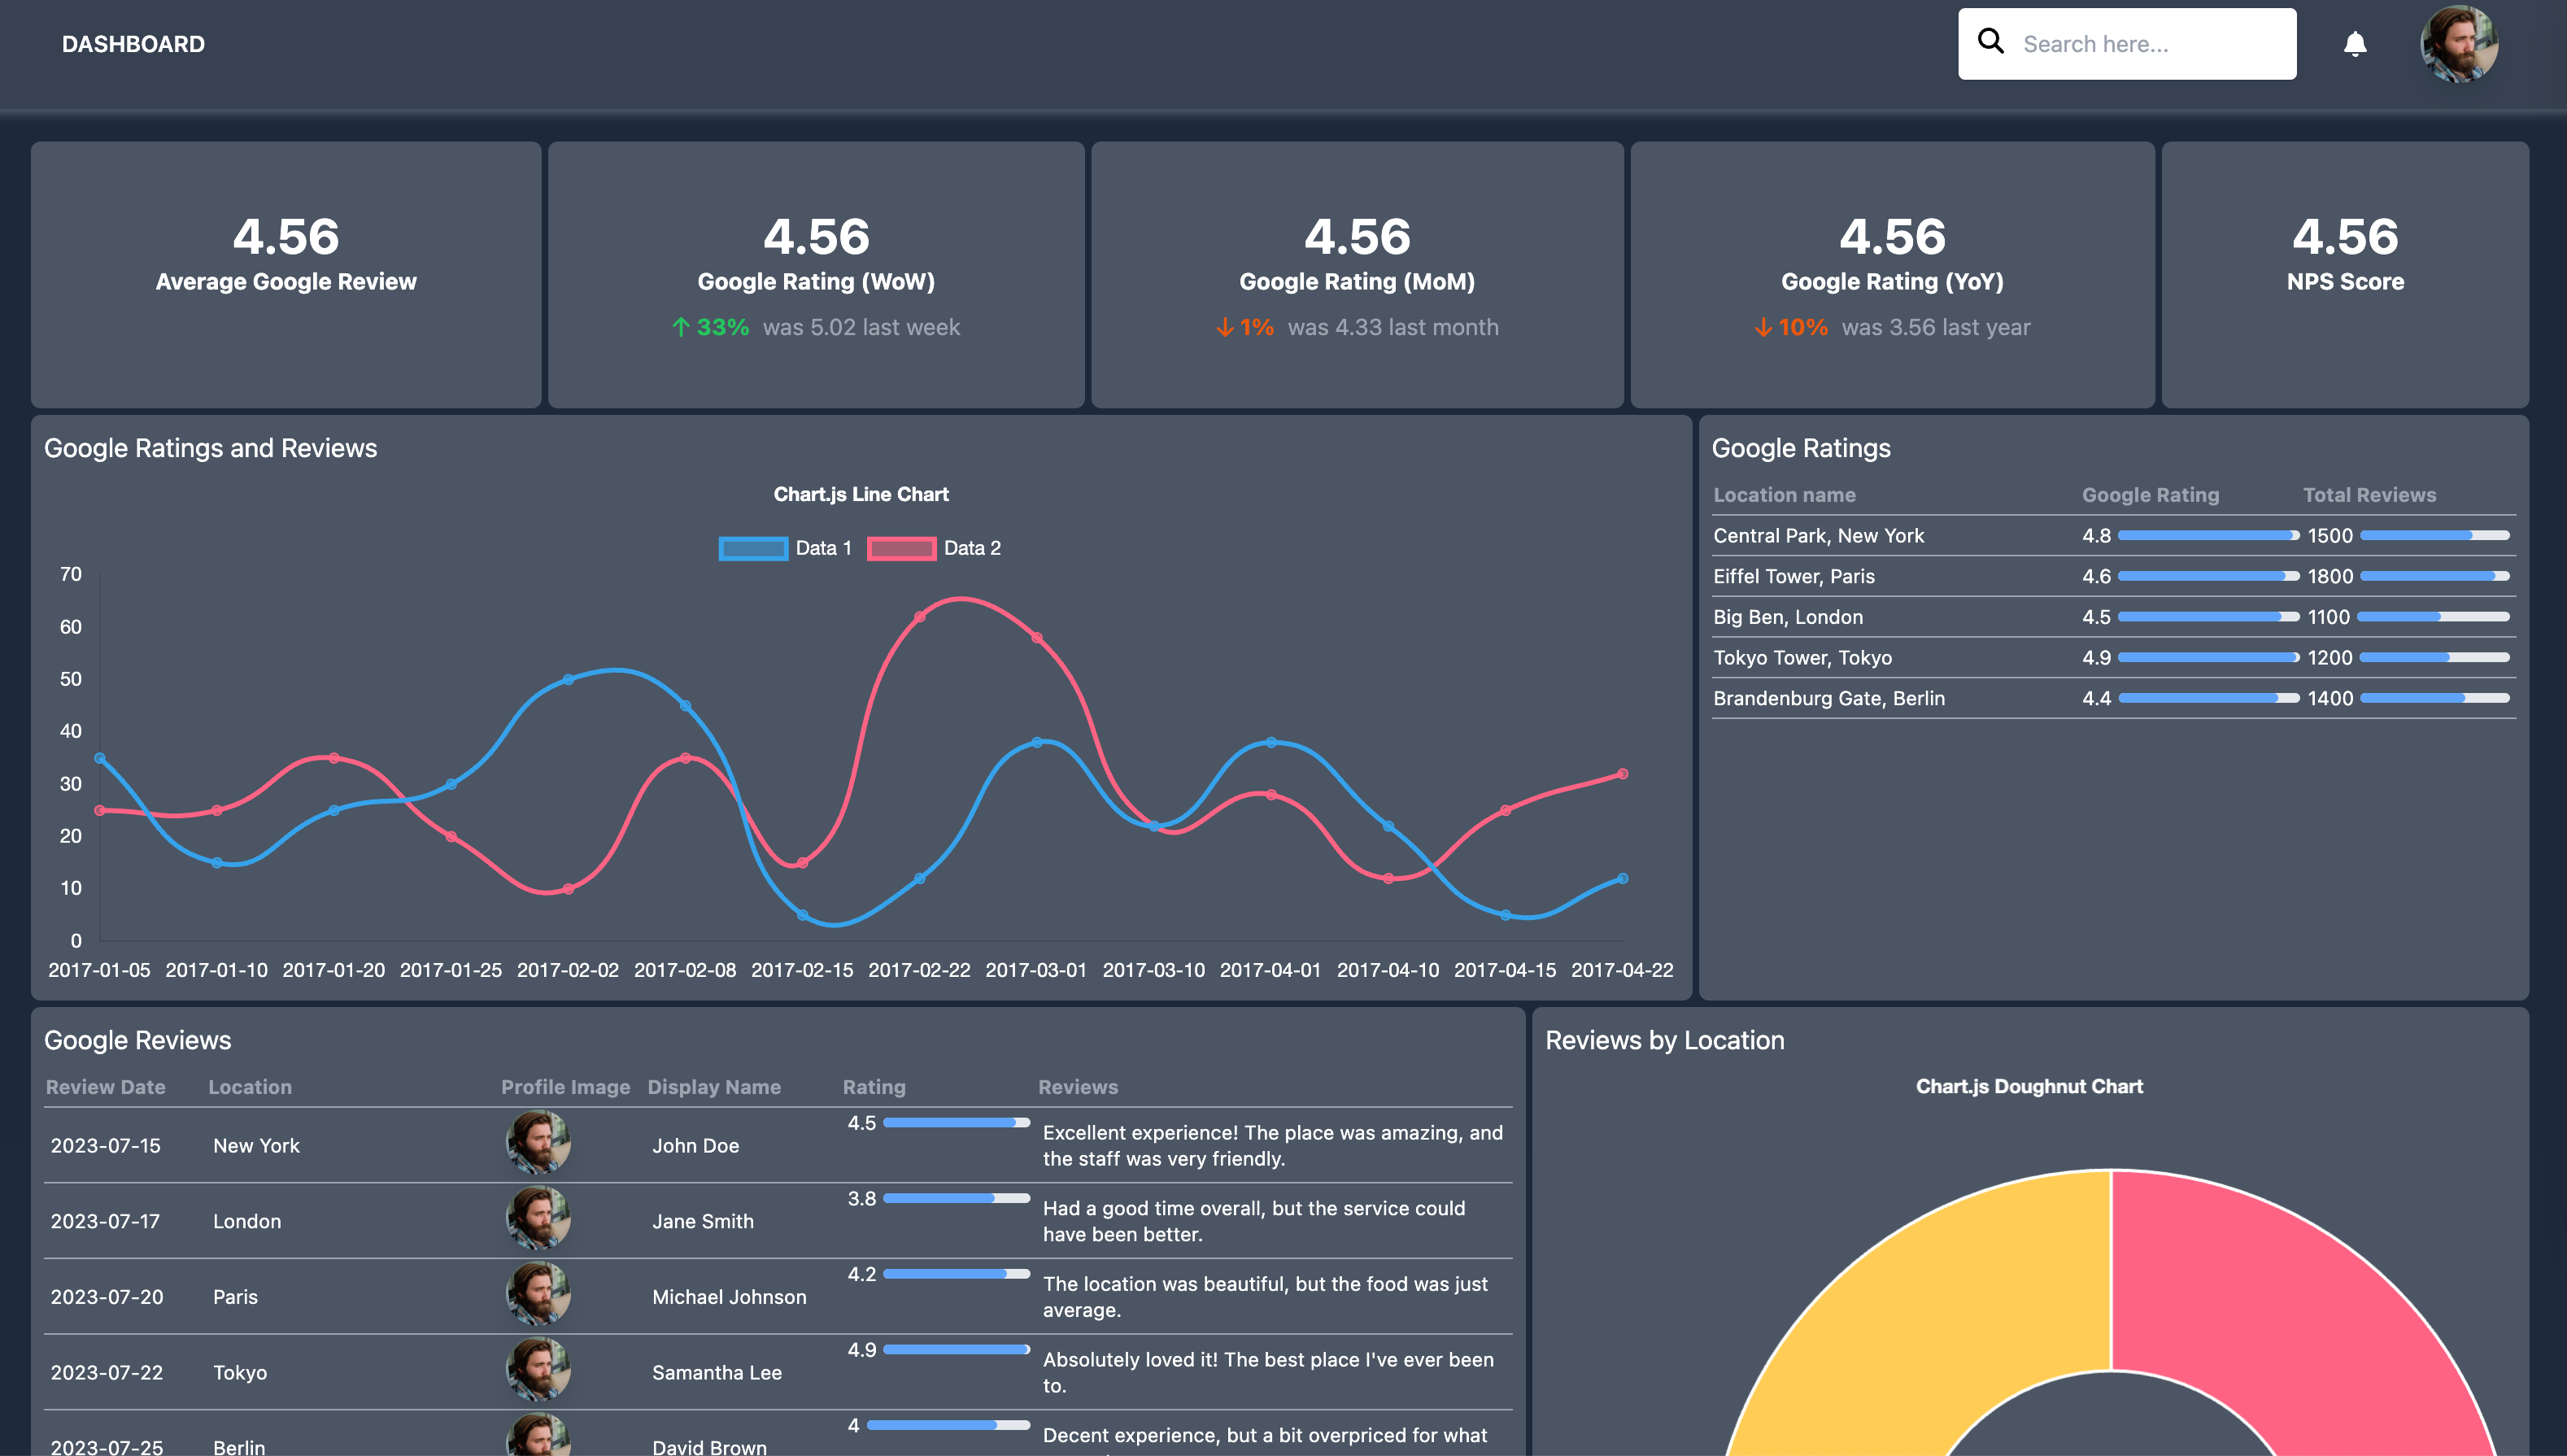
Task: Click the 2023-07-22 review date cell
Action: click(x=106, y=1372)
